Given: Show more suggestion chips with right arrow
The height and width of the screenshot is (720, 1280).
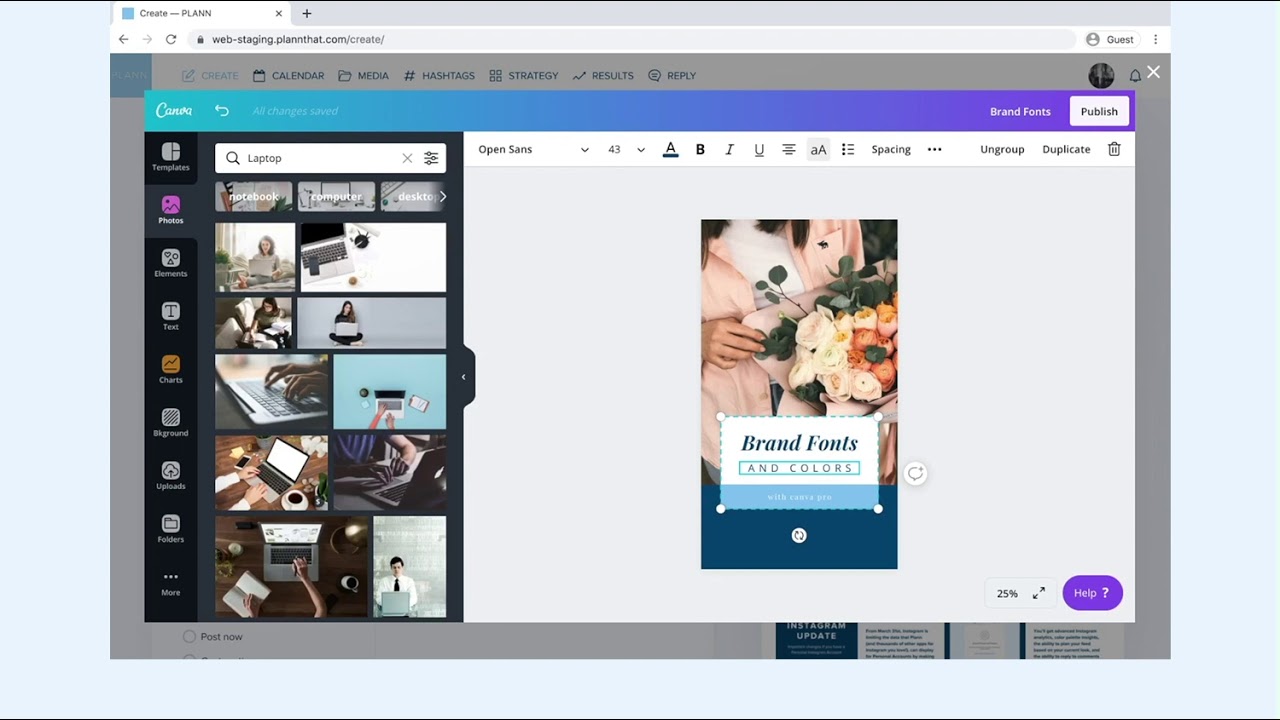Looking at the screenshot, I should 443,196.
